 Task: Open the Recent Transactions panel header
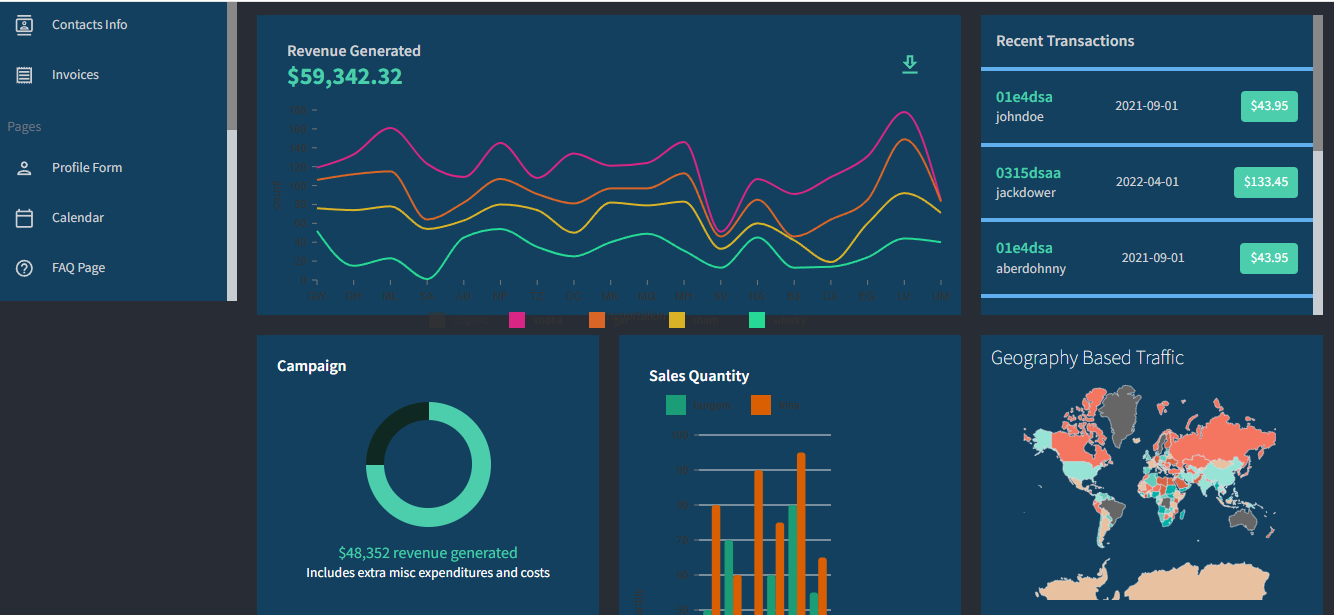click(x=1065, y=41)
